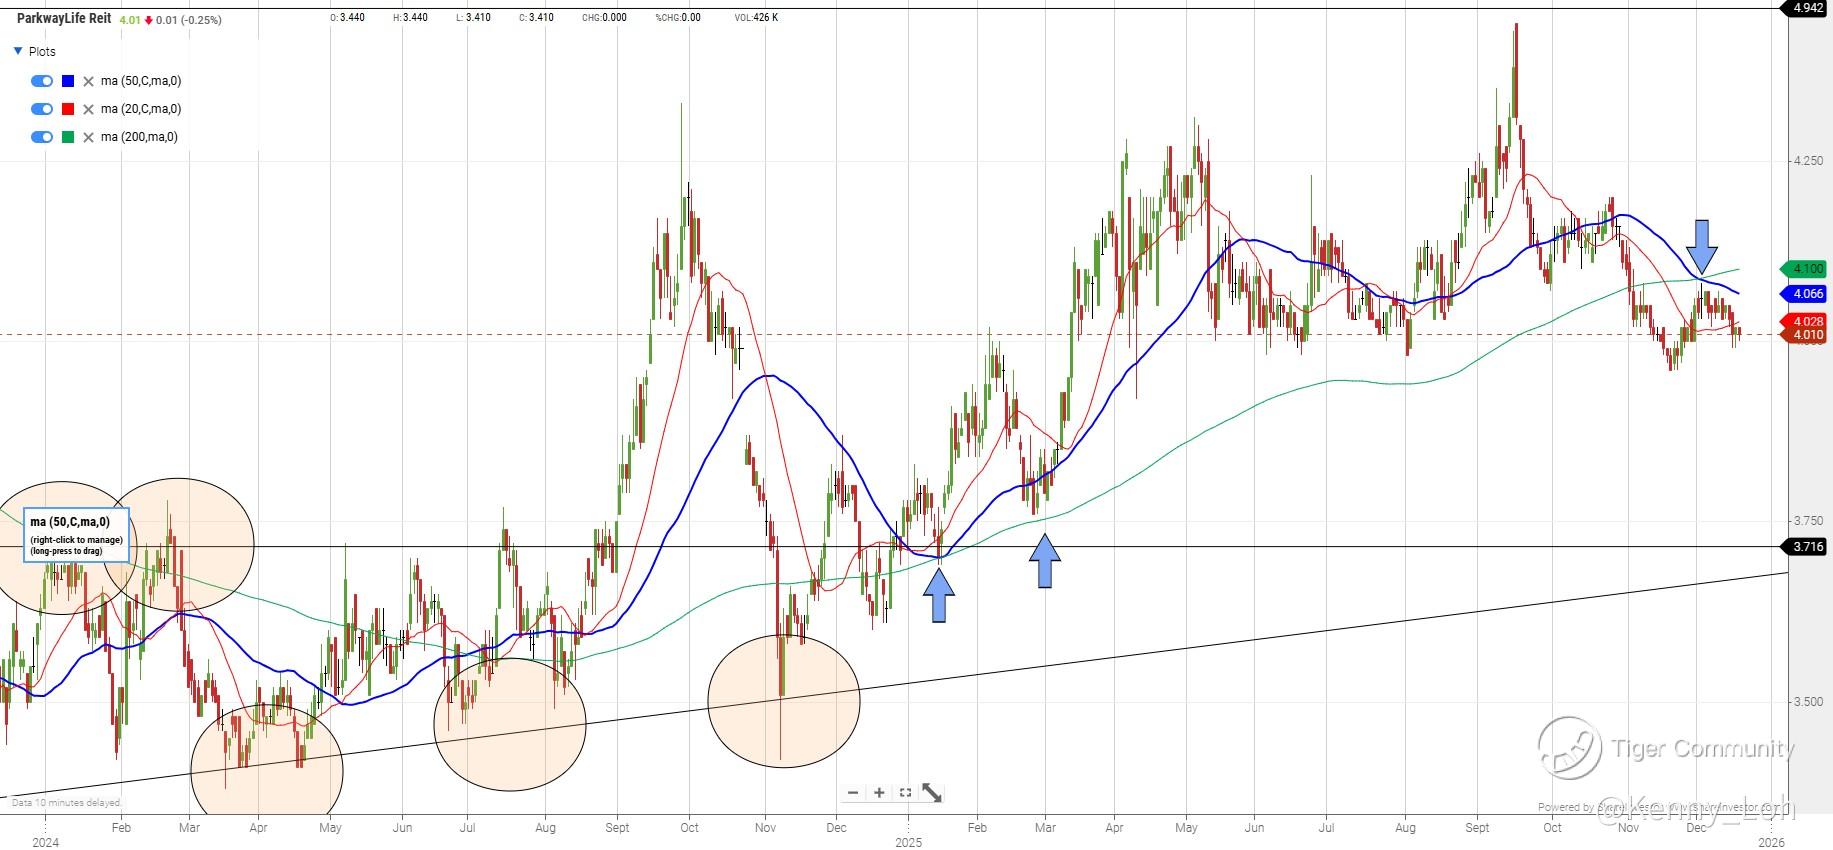Image resolution: width=1833 pixels, height=850 pixels.
Task: Toggle the ma (50,C,ma,0) plot switch
Action: point(42,81)
